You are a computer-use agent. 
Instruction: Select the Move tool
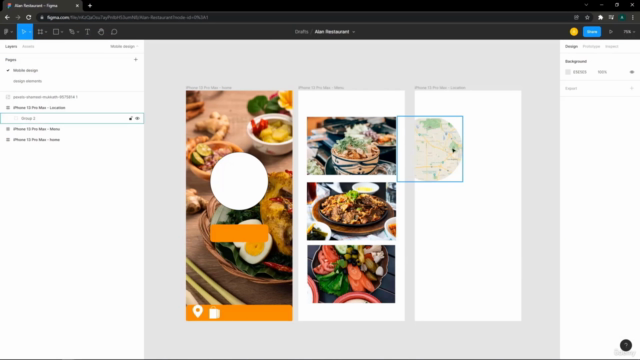(23, 31)
